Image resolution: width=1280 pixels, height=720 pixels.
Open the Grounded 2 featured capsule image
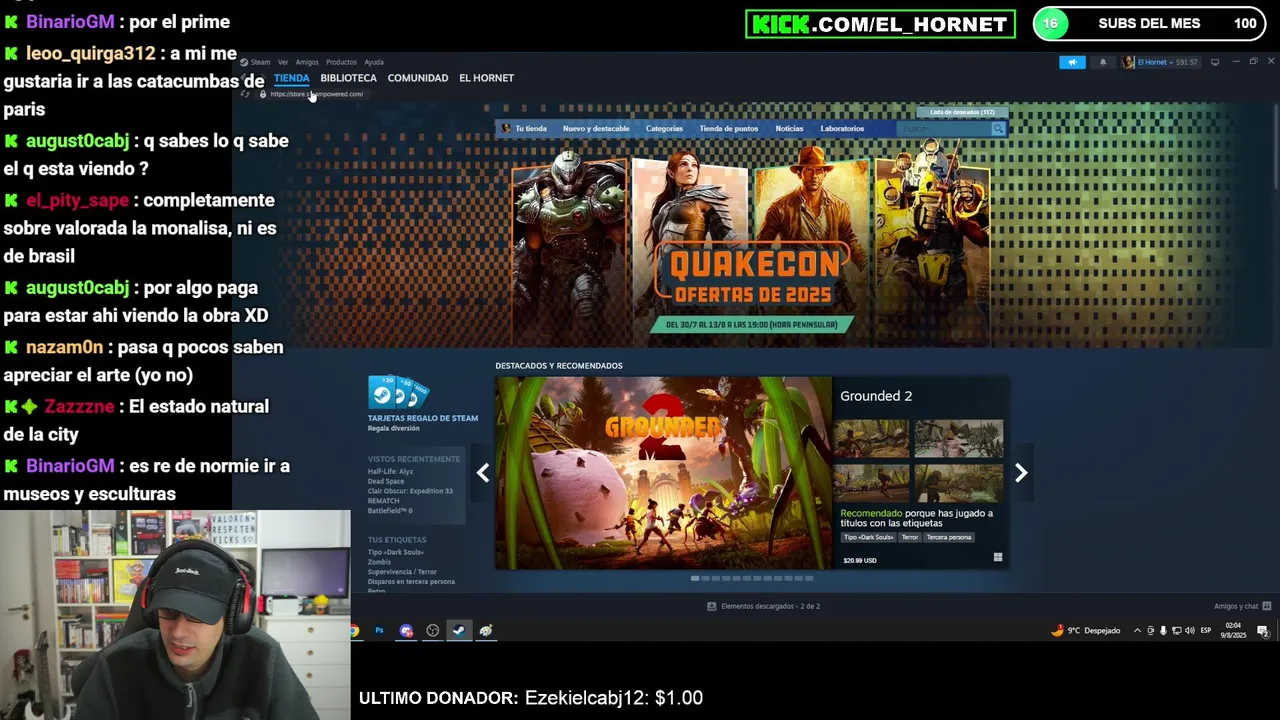664,473
